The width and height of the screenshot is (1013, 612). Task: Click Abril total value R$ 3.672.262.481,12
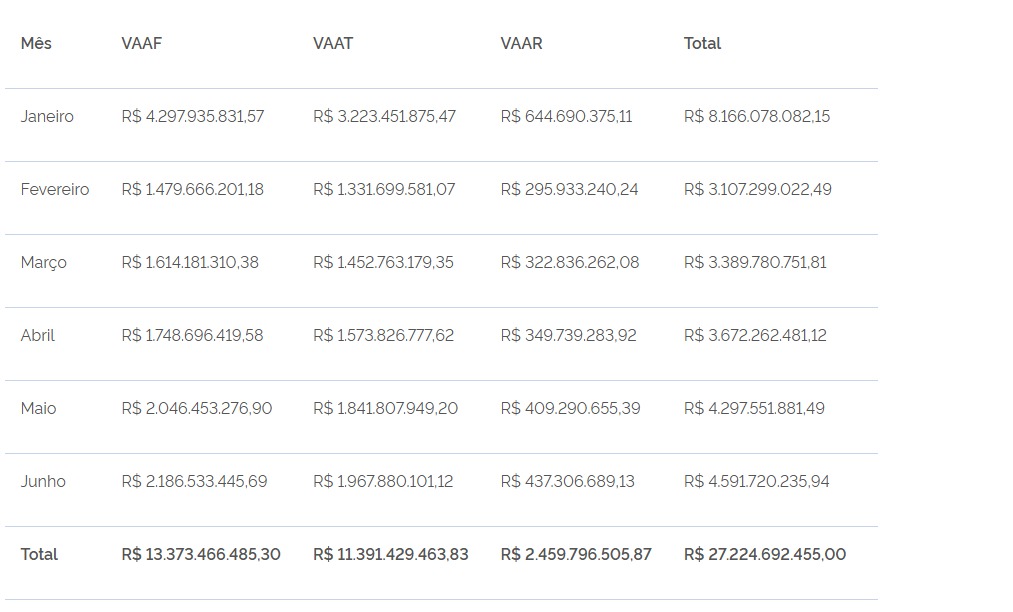(x=756, y=335)
